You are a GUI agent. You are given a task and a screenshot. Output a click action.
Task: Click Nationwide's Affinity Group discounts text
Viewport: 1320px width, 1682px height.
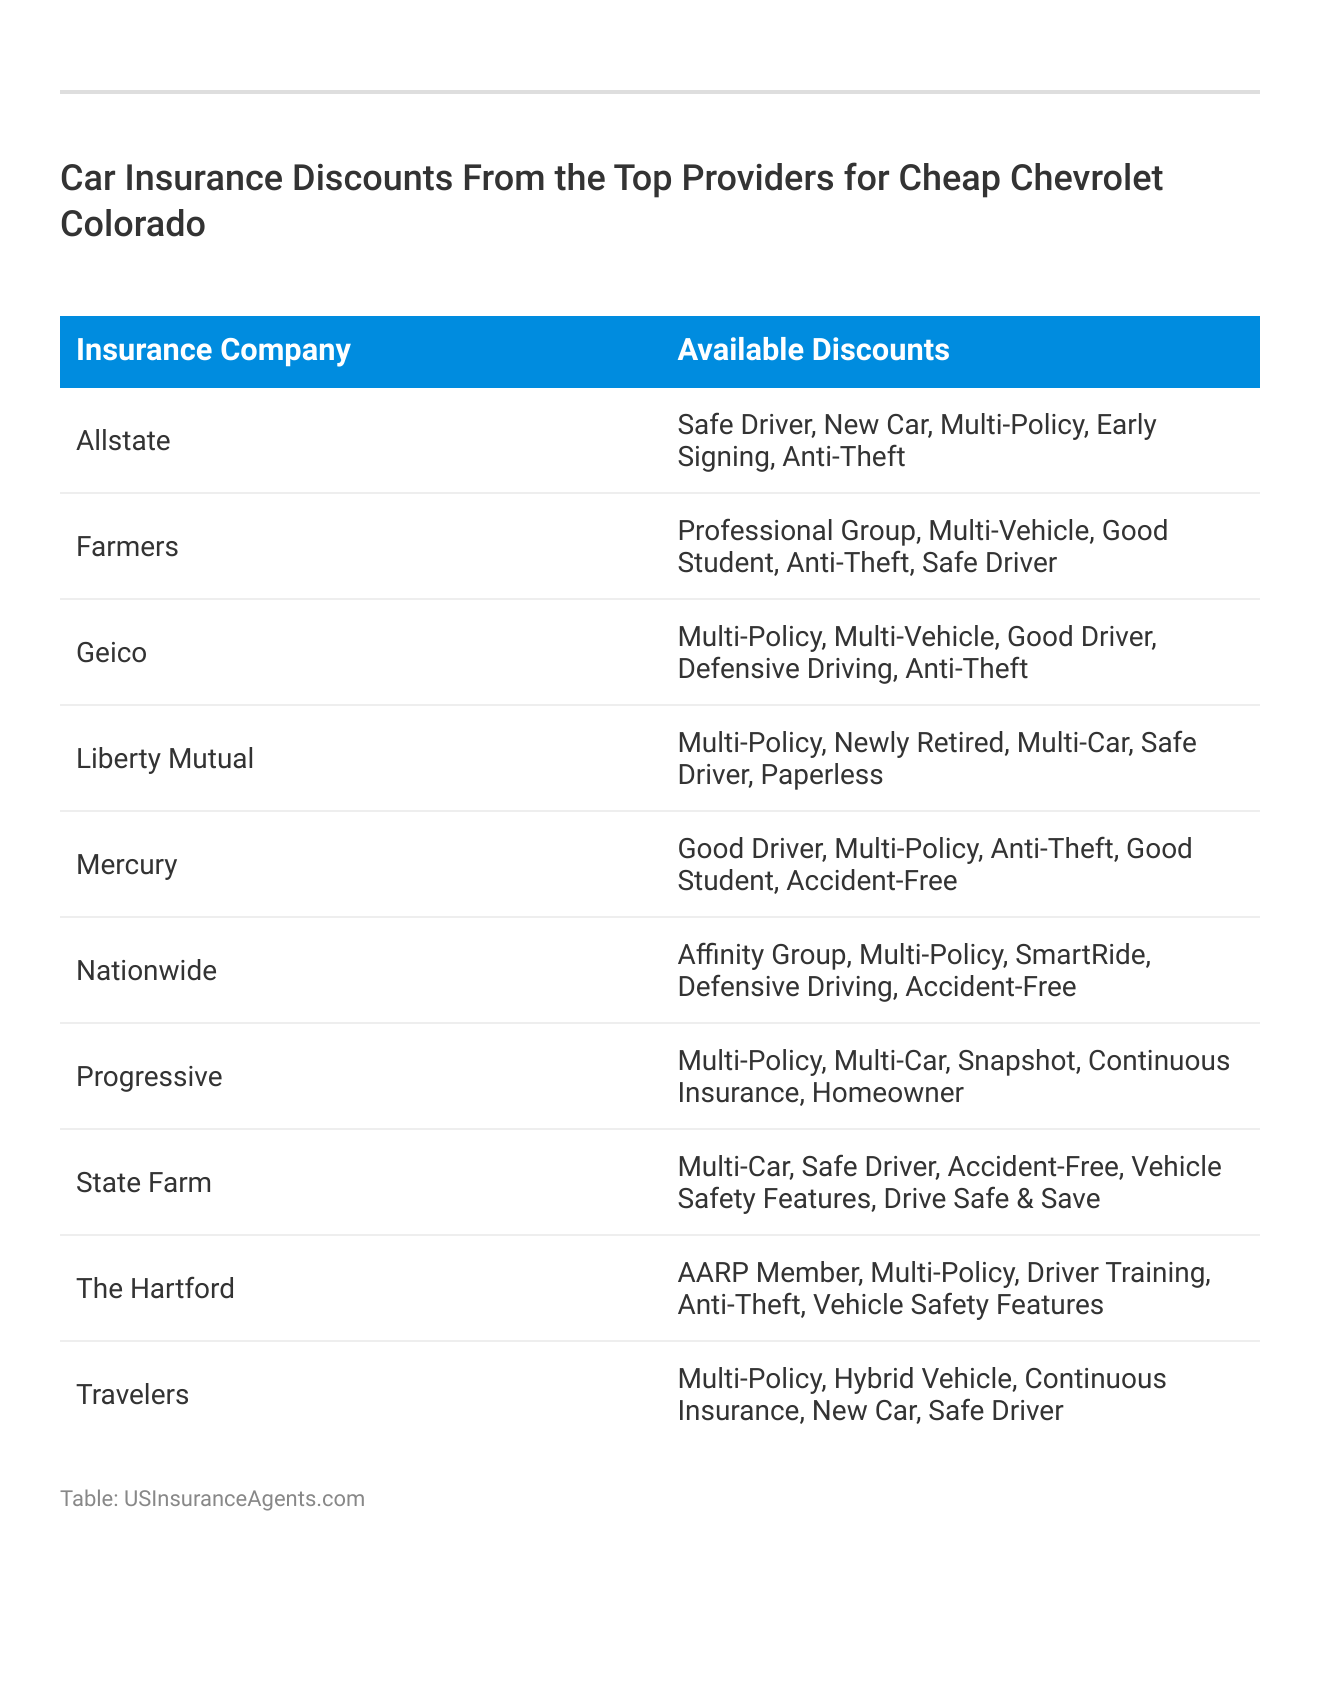pyautogui.click(x=914, y=971)
